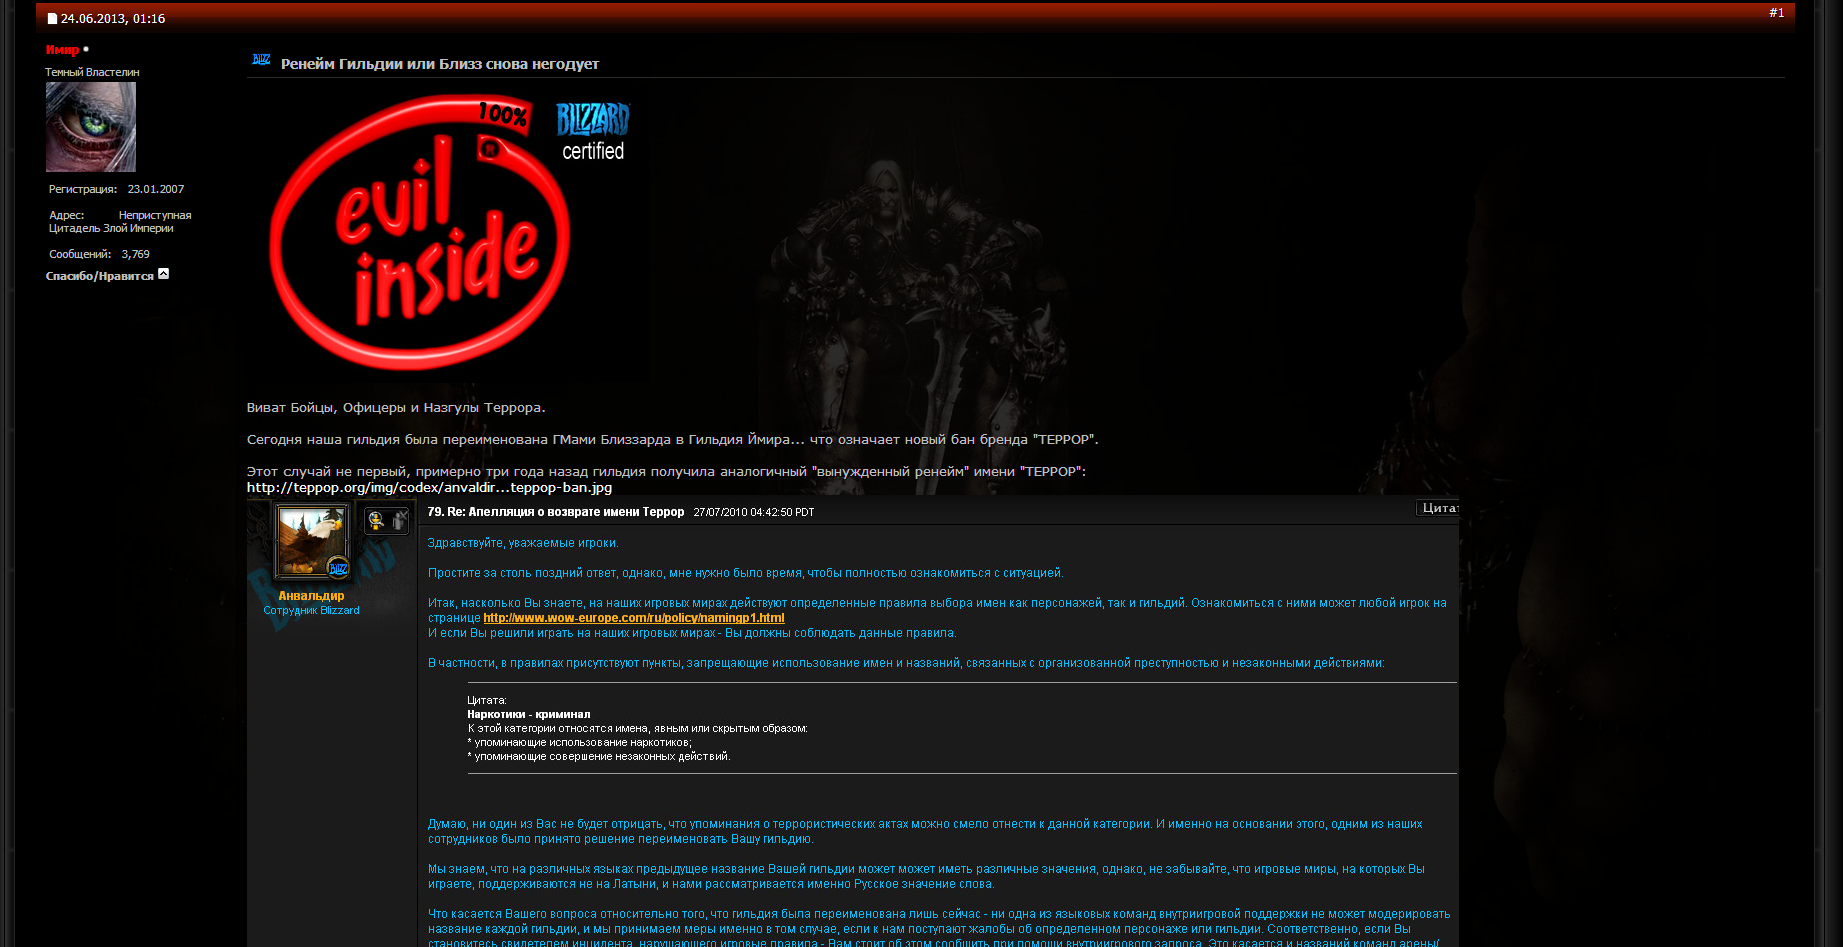Click the 'Виват Бойцы, Офицеры и Назгулы Террора.' line
Screen dimensions: 1843x947
click(x=396, y=408)
